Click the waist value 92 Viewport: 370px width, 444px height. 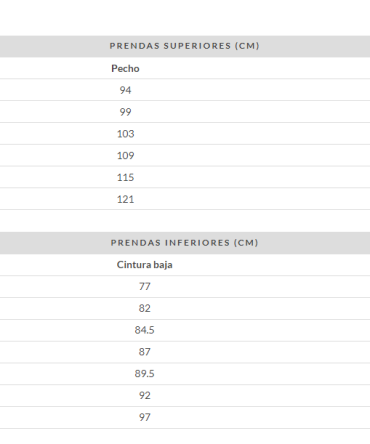[x=144, y=396]
